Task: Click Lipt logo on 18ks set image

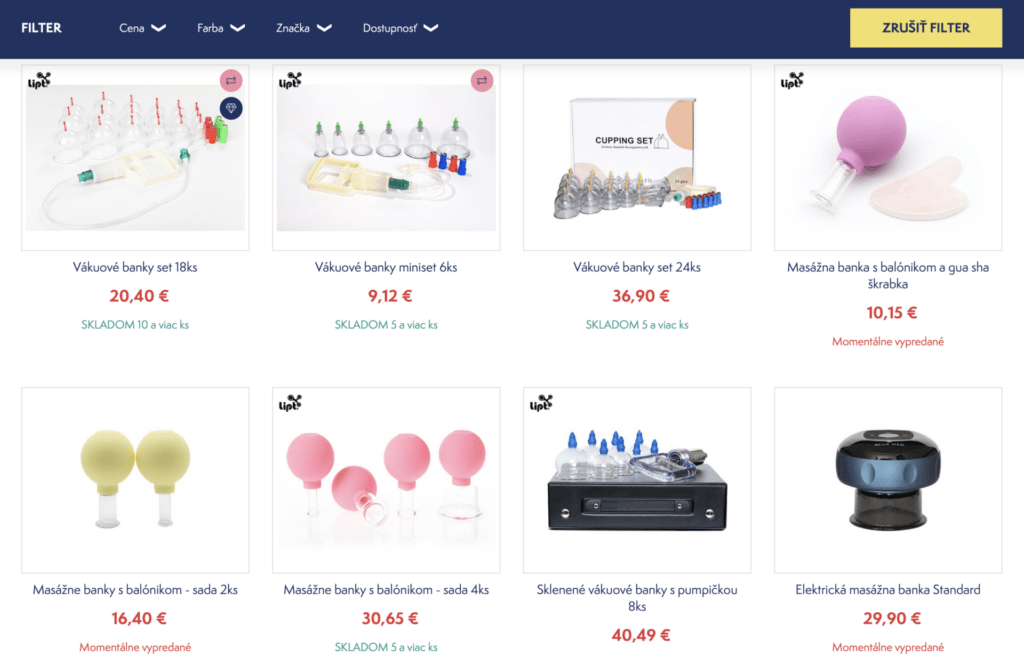Action: pos(39,80)
